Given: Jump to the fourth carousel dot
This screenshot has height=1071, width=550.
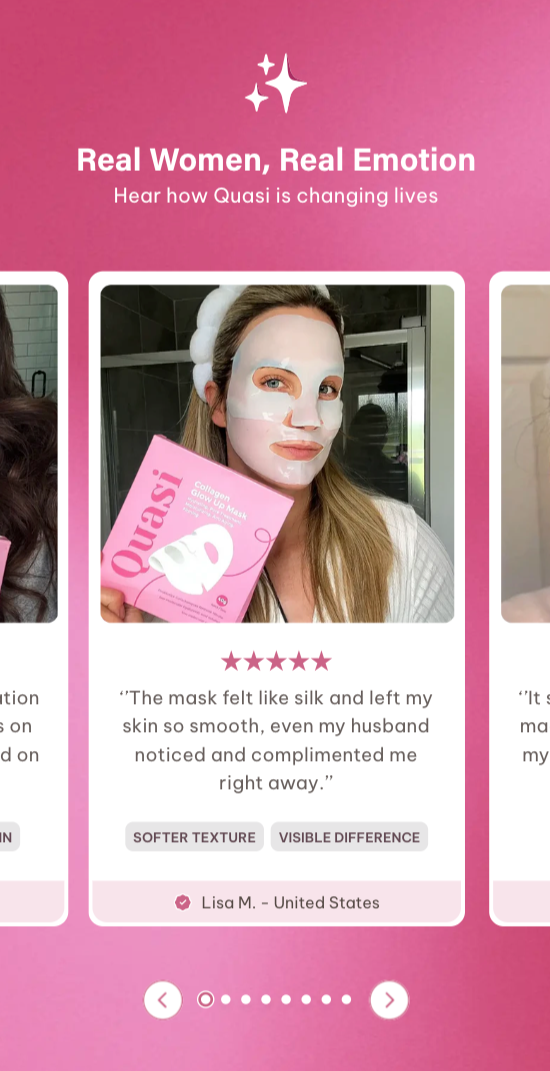Looking at the screenshot, I should click(x=266, y=1000).
